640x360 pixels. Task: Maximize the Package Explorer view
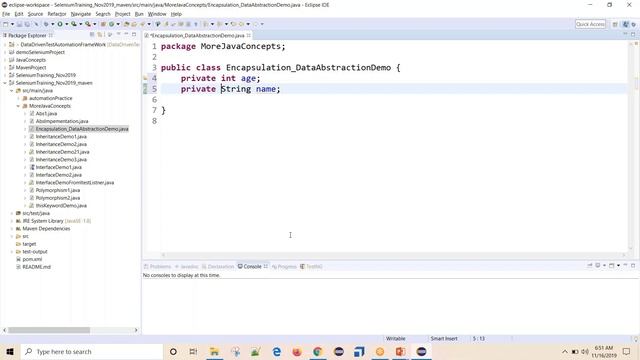(x=134, y=34)
